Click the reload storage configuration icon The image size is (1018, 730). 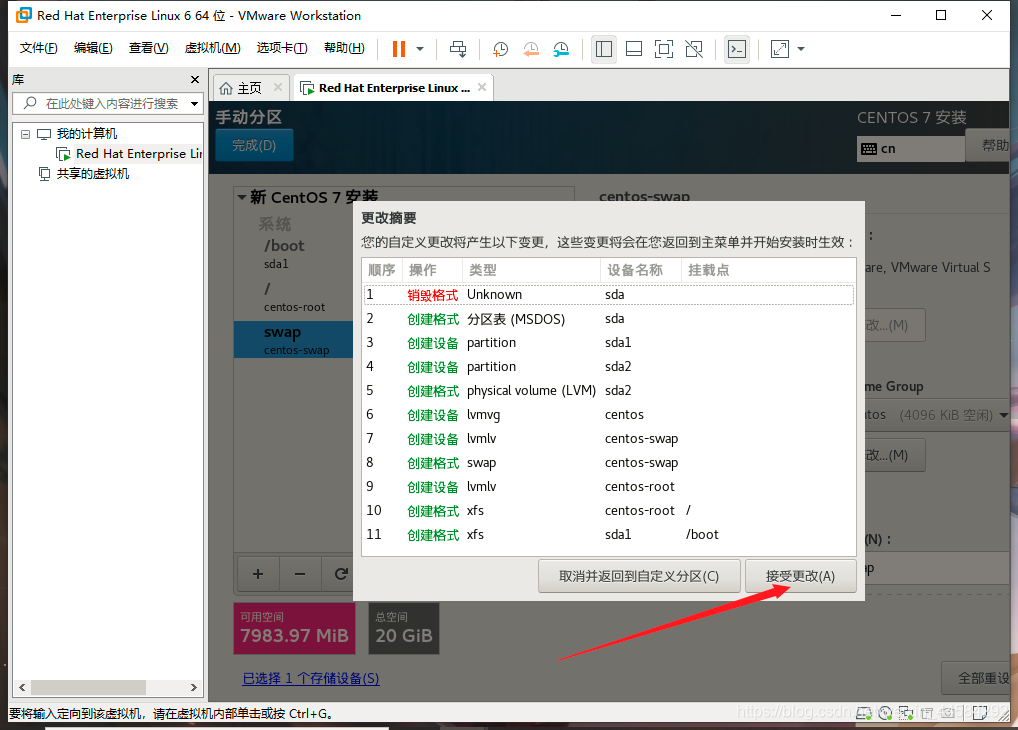click(340, 573)
